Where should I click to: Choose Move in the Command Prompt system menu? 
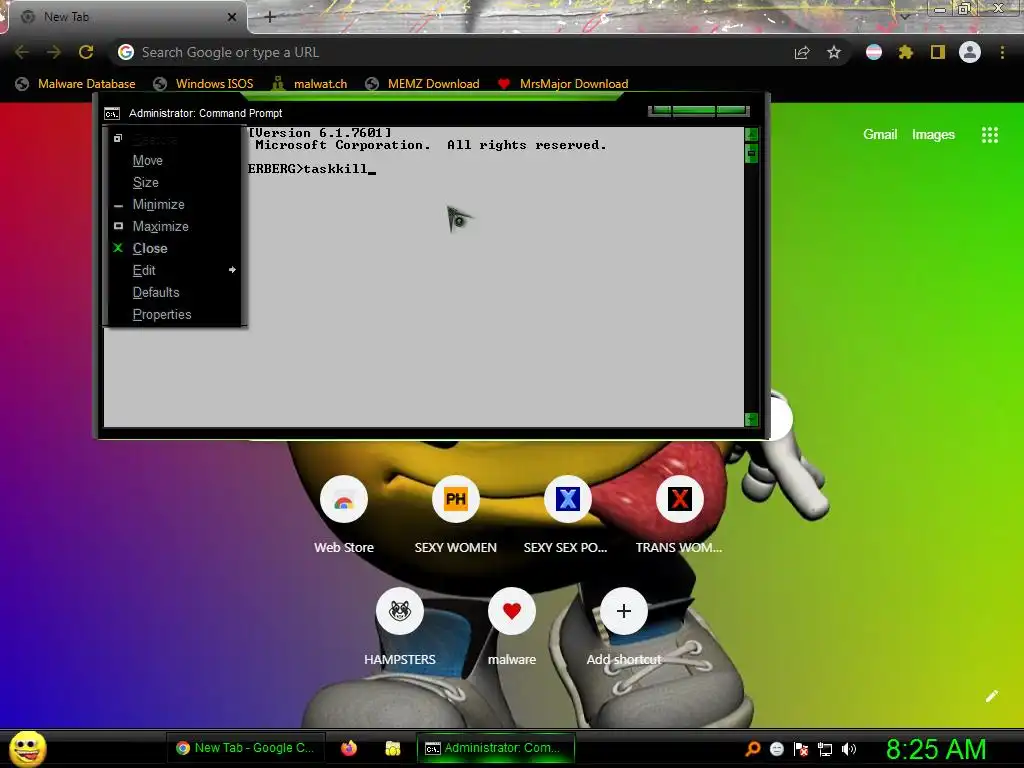tap(175, 161)
